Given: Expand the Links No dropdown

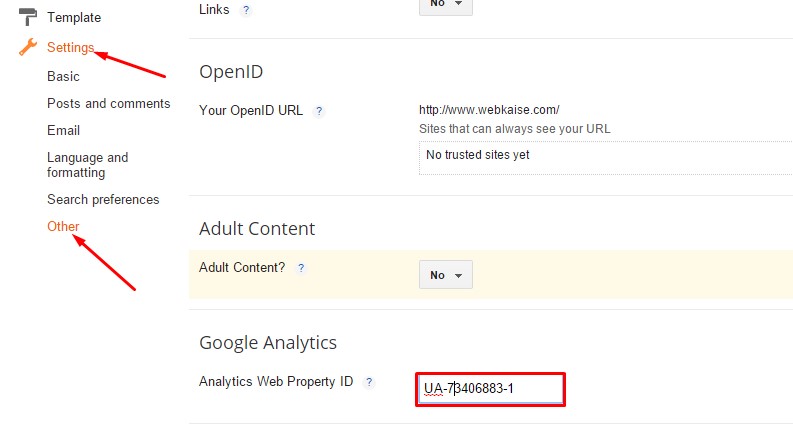Looking at the screenshot, I should point(445,5).
